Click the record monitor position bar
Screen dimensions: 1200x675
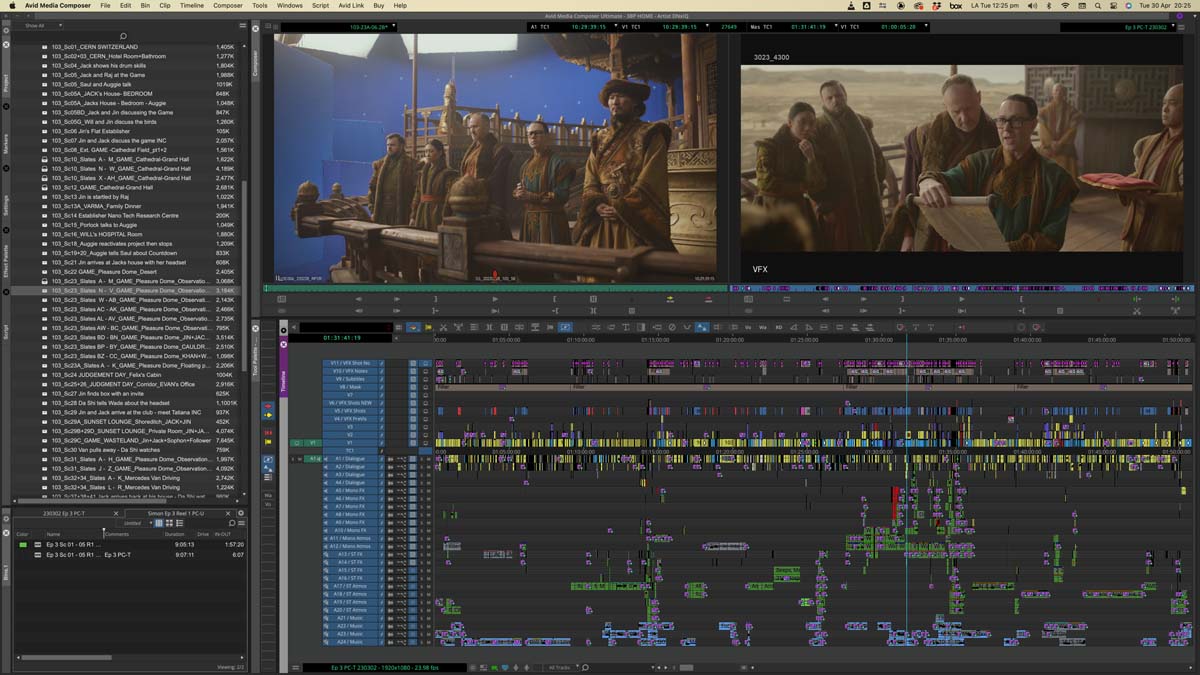point(962,288)
